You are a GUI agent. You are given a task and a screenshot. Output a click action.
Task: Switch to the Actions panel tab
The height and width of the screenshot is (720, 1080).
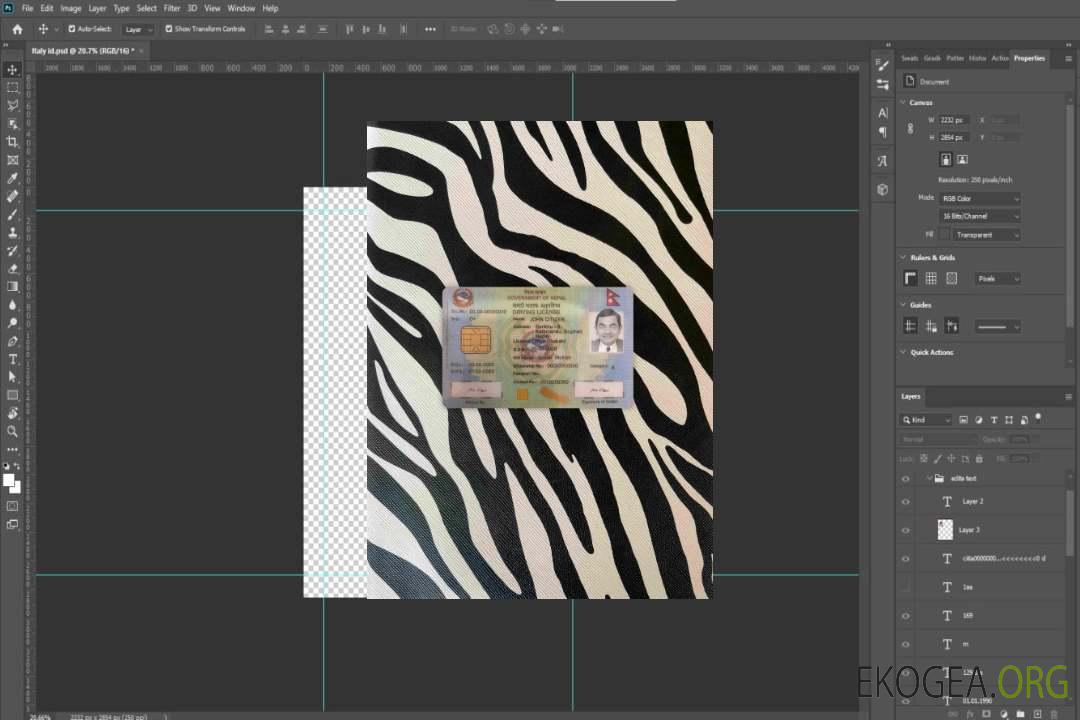tap(999, 58)
